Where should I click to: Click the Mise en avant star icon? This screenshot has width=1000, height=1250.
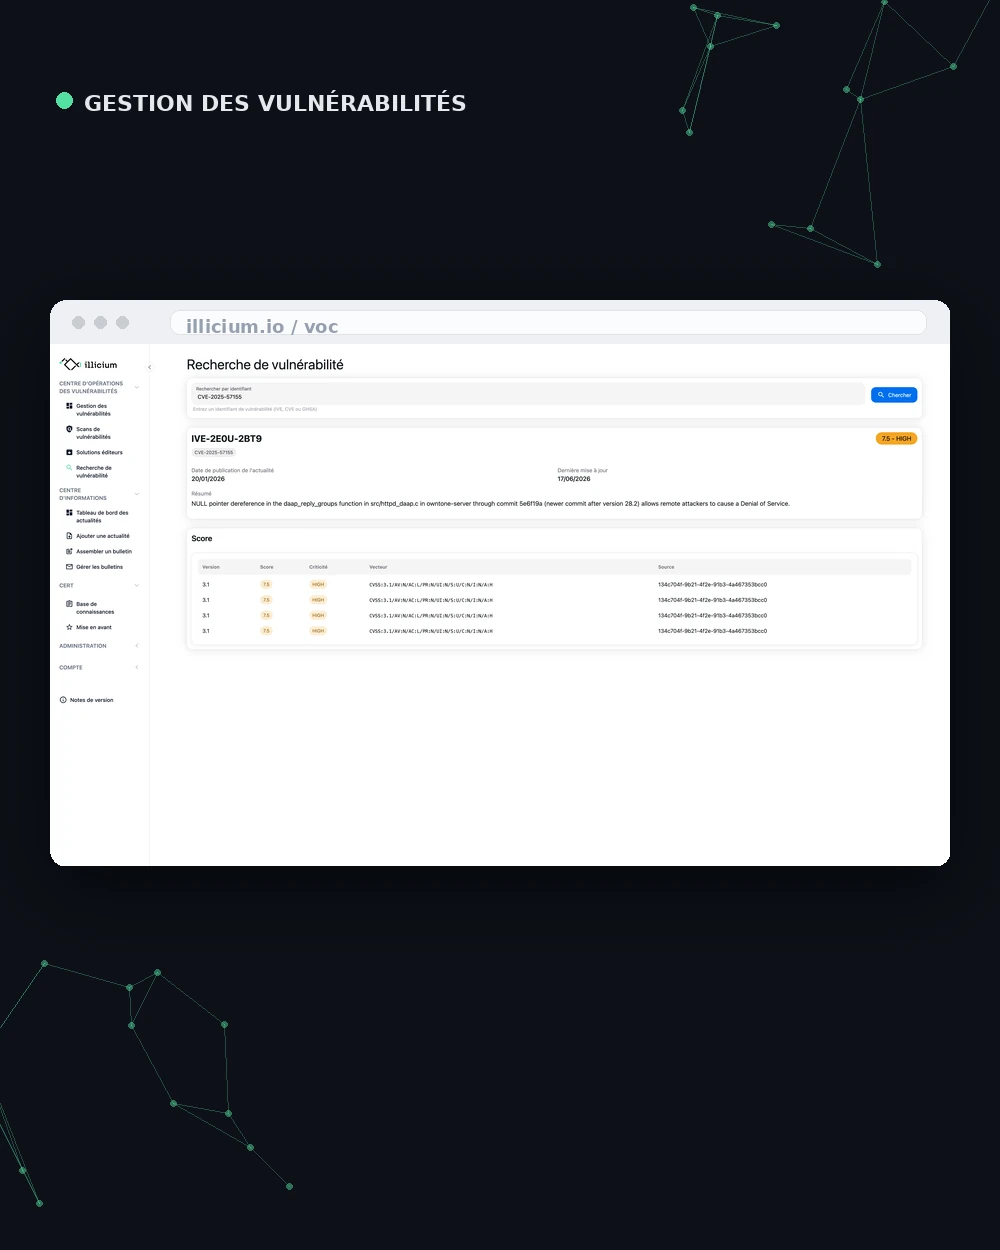tap(69, 627)
